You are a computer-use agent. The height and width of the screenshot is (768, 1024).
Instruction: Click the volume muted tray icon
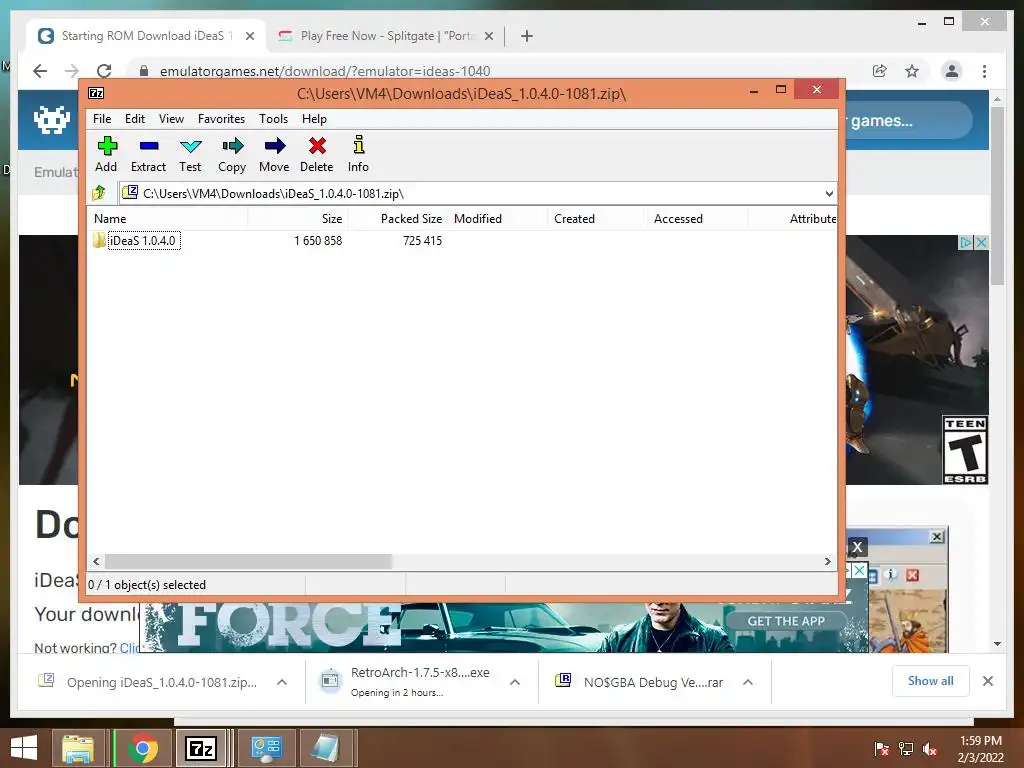(930, 749)
